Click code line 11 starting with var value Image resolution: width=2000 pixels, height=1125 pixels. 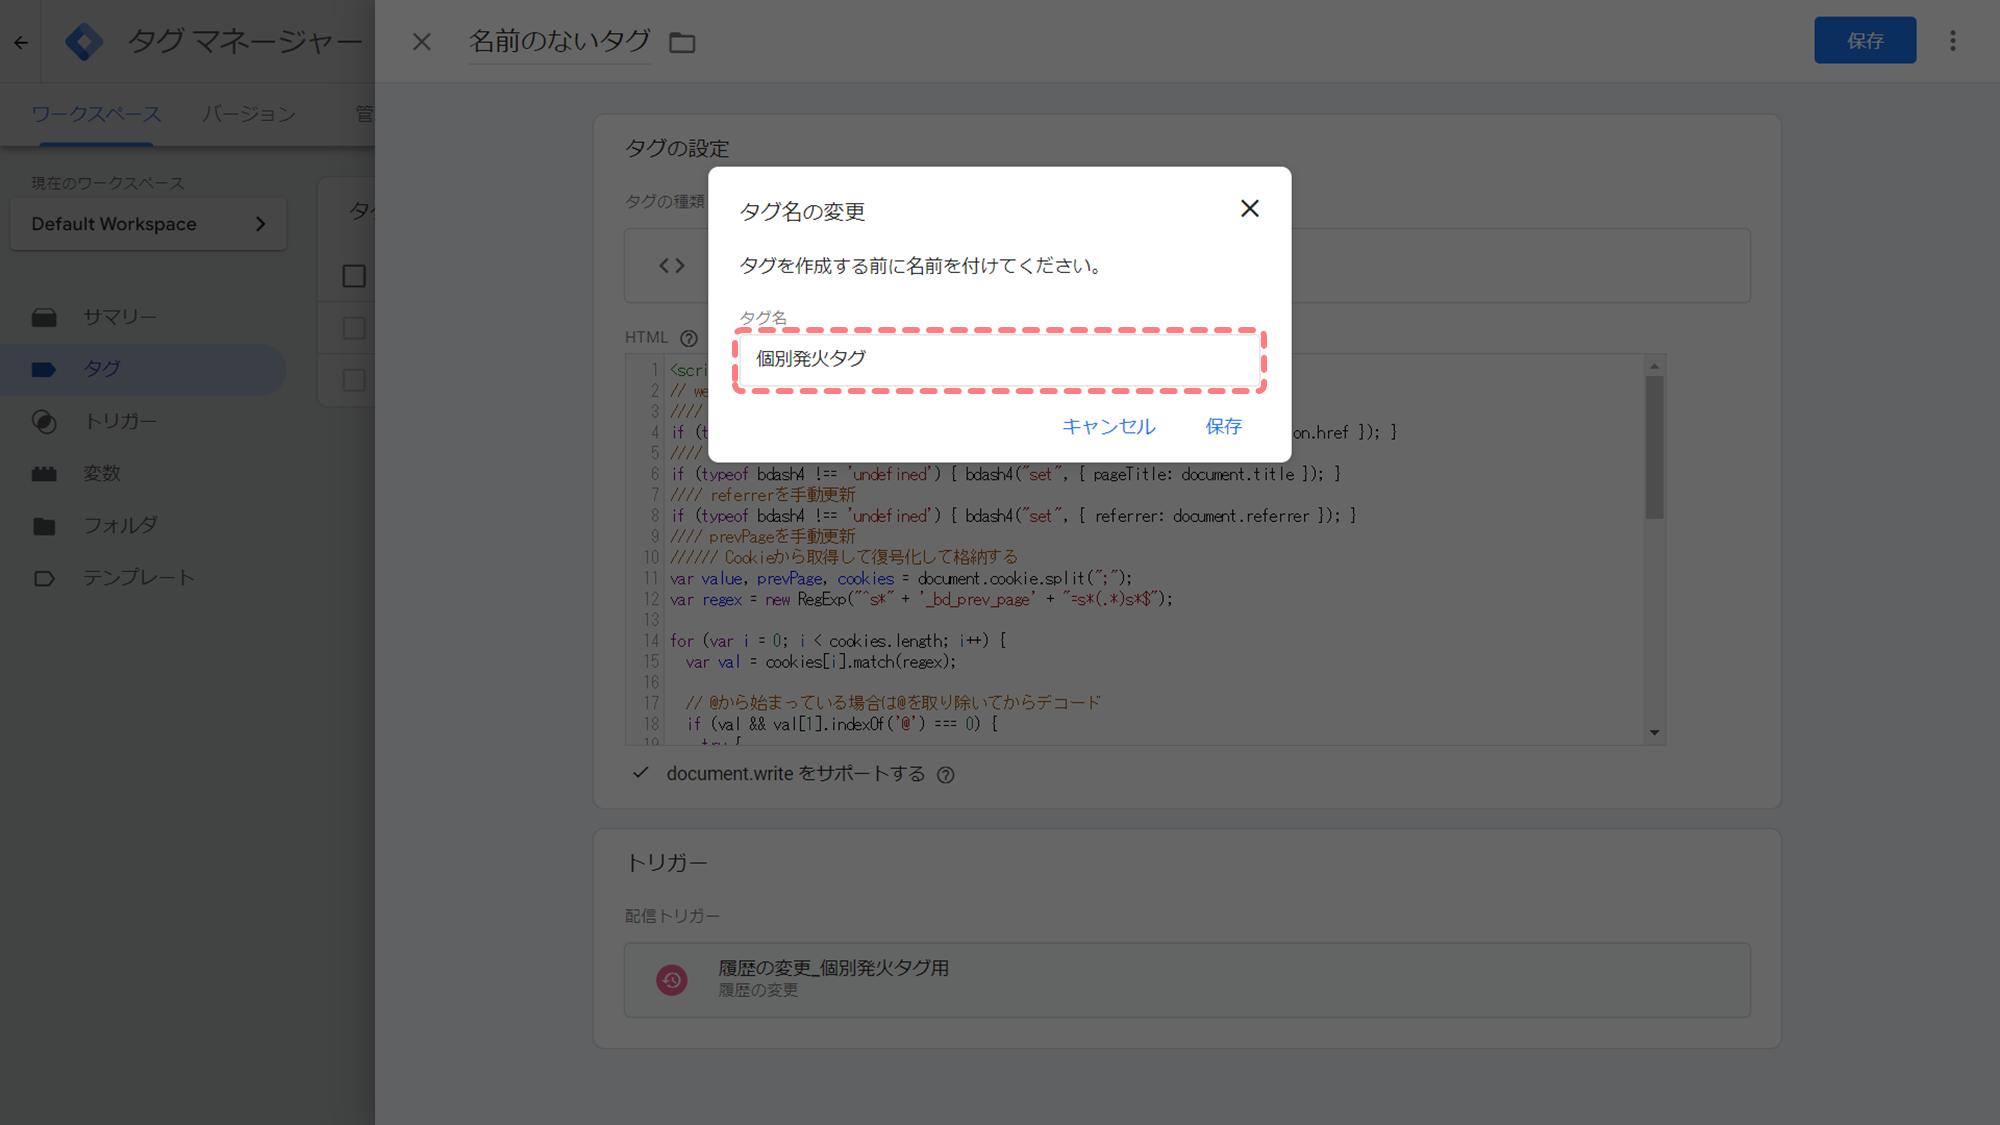click(901, 579)
